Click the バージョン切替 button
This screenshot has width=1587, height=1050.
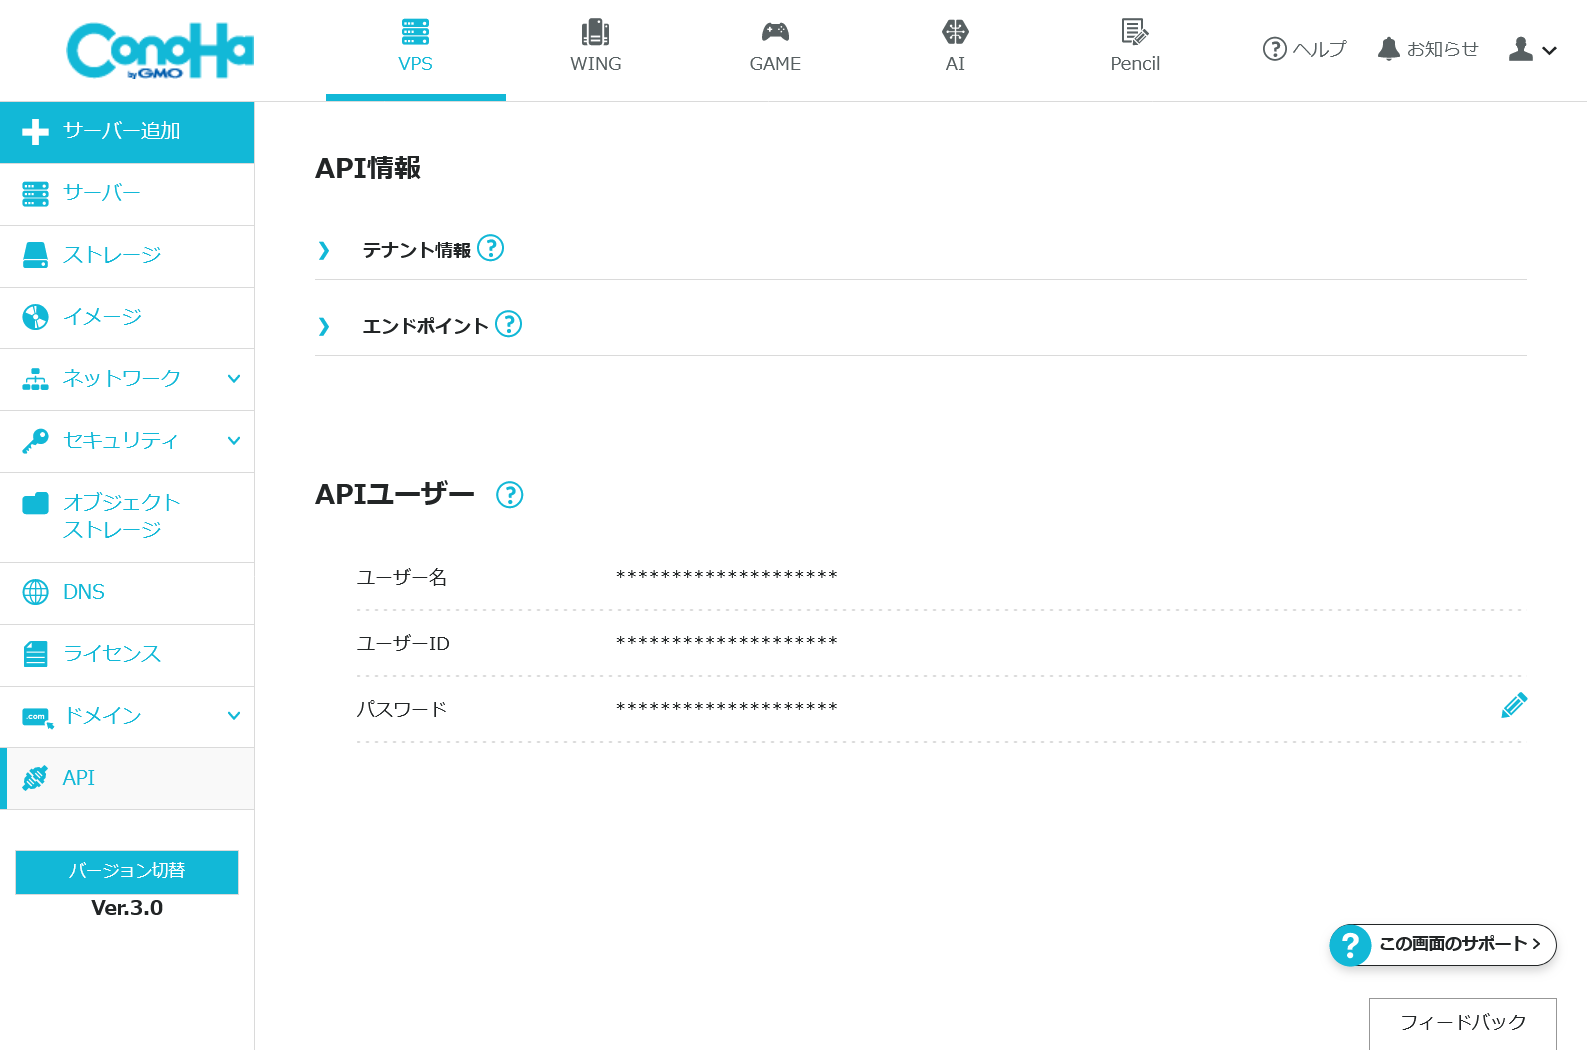point(127,872)
